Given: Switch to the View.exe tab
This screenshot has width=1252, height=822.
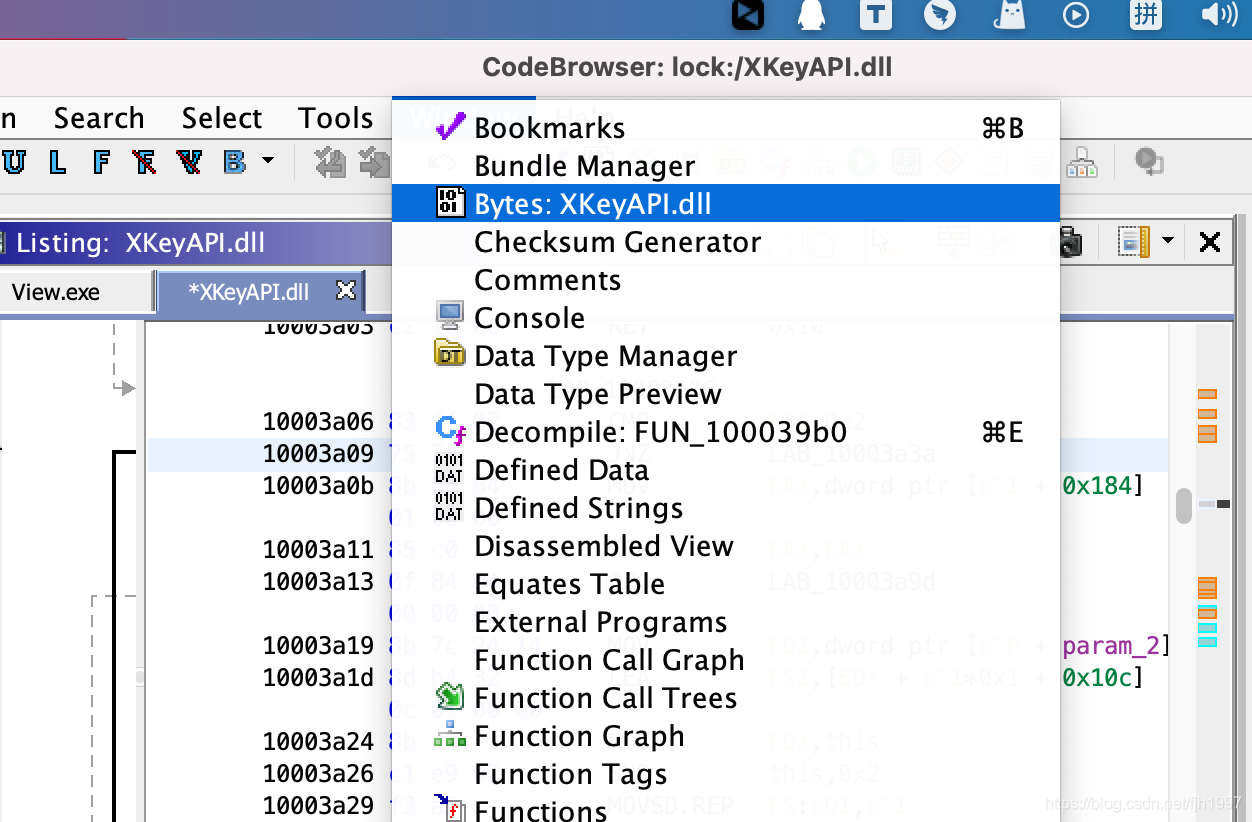Looking at the screenshot, I should (x=56, y=292).
